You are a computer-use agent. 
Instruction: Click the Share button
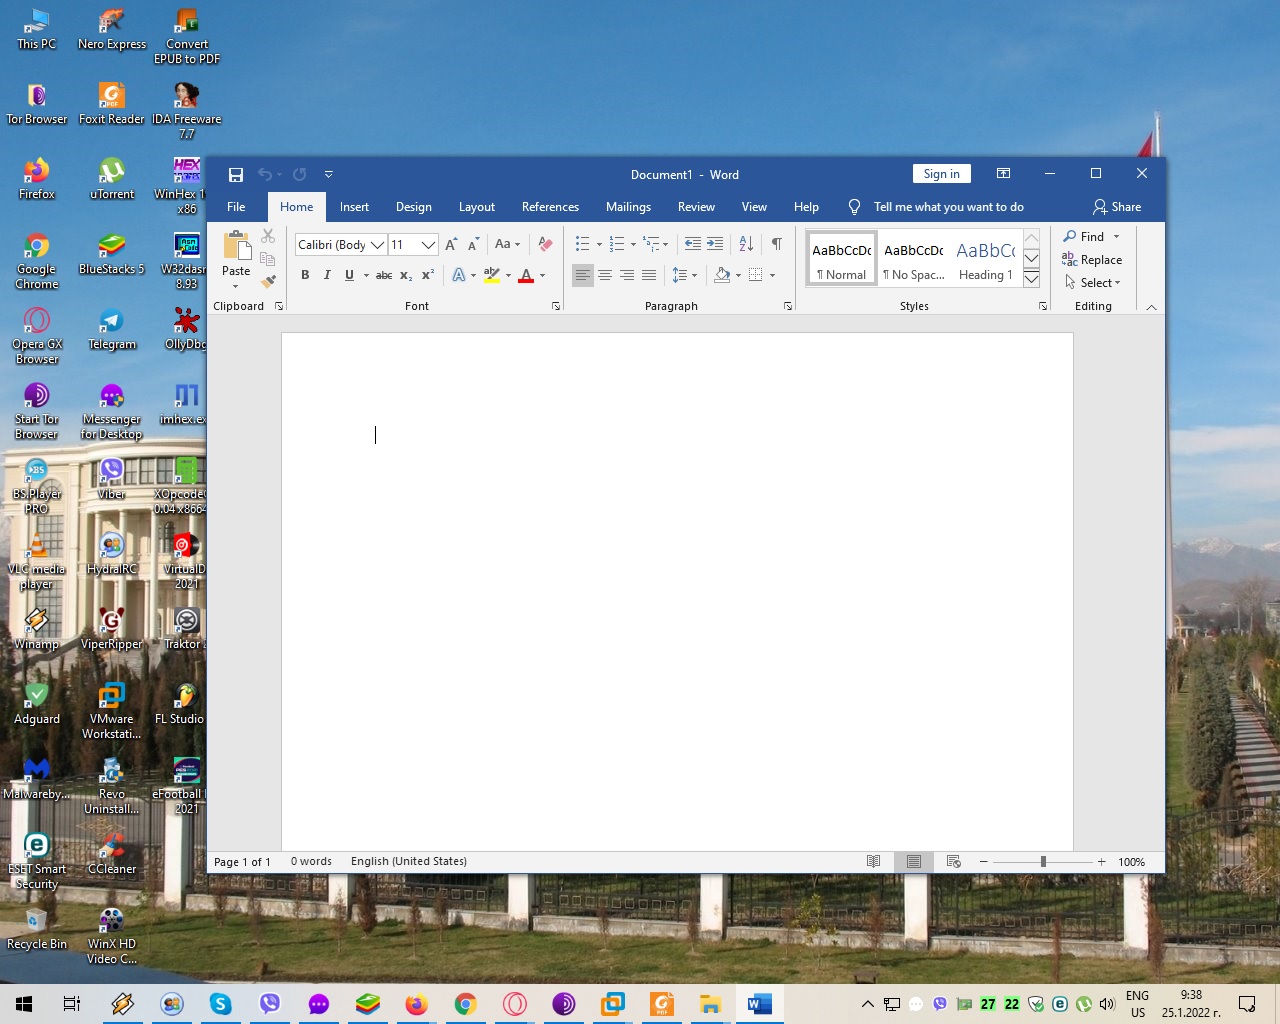click(x=1117, y=207)
